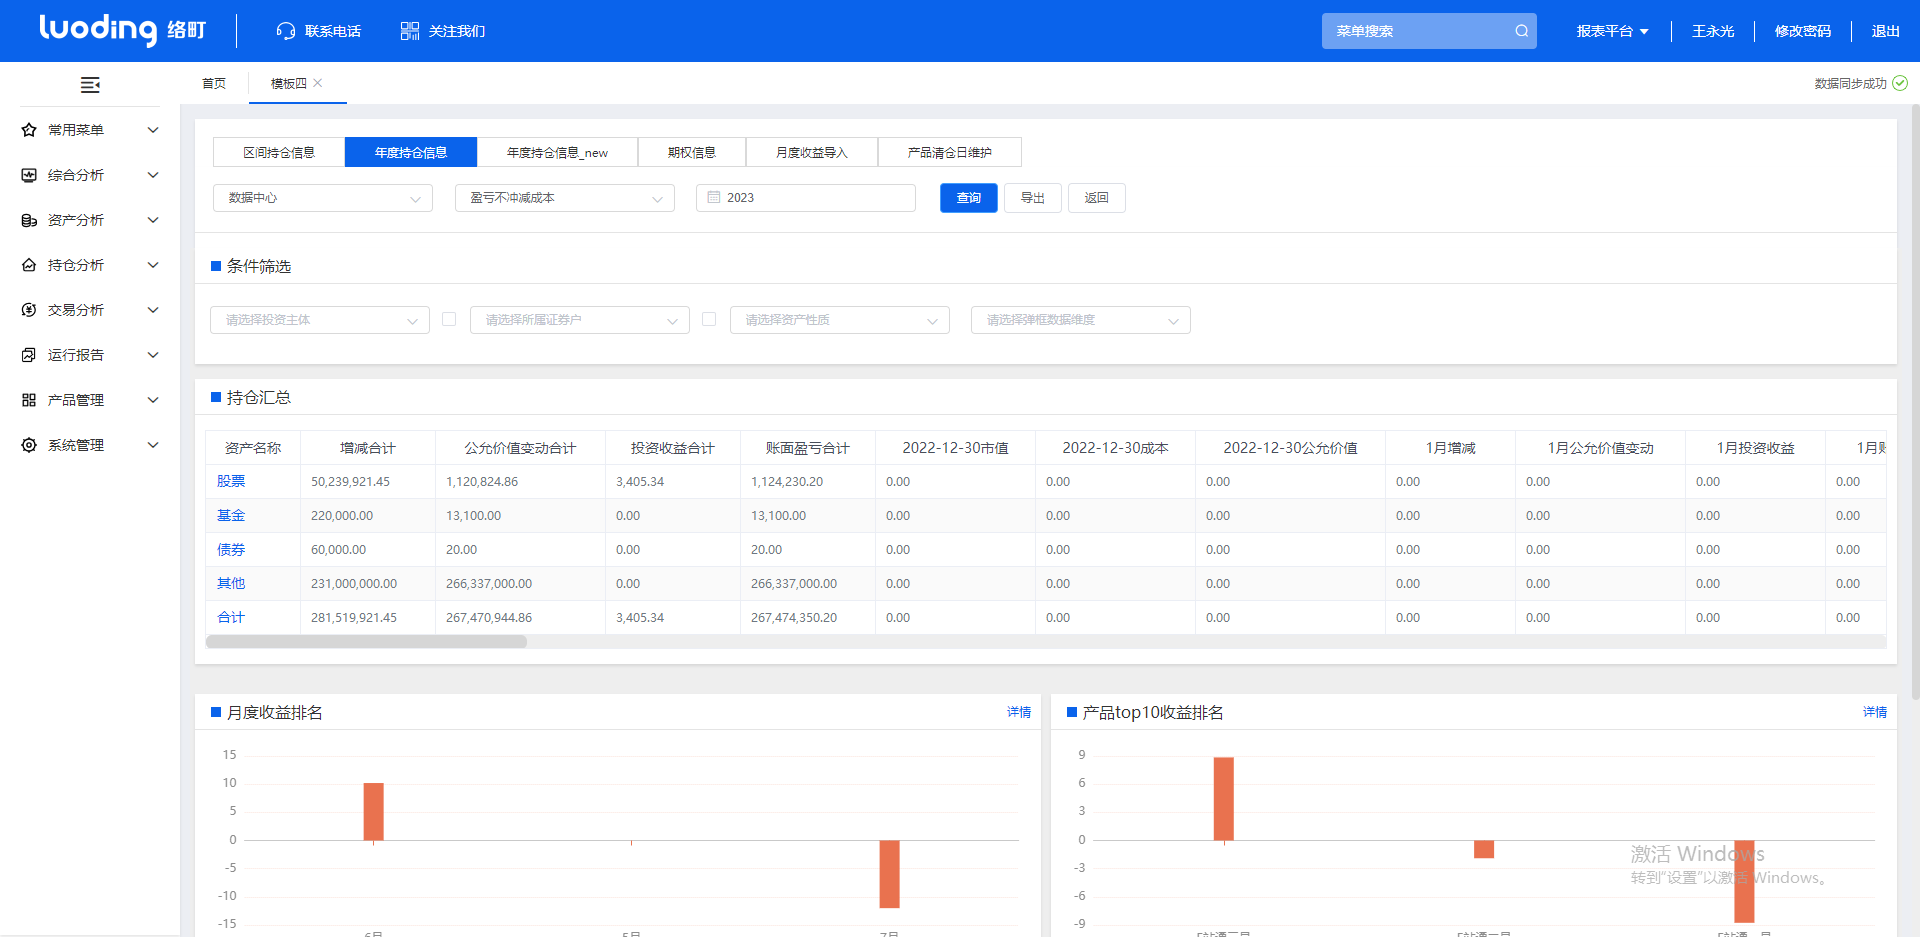Screen dimensions: 1920x937
Task: Open the 请选择所属证券户 dropdown
Action: point(580,320)
